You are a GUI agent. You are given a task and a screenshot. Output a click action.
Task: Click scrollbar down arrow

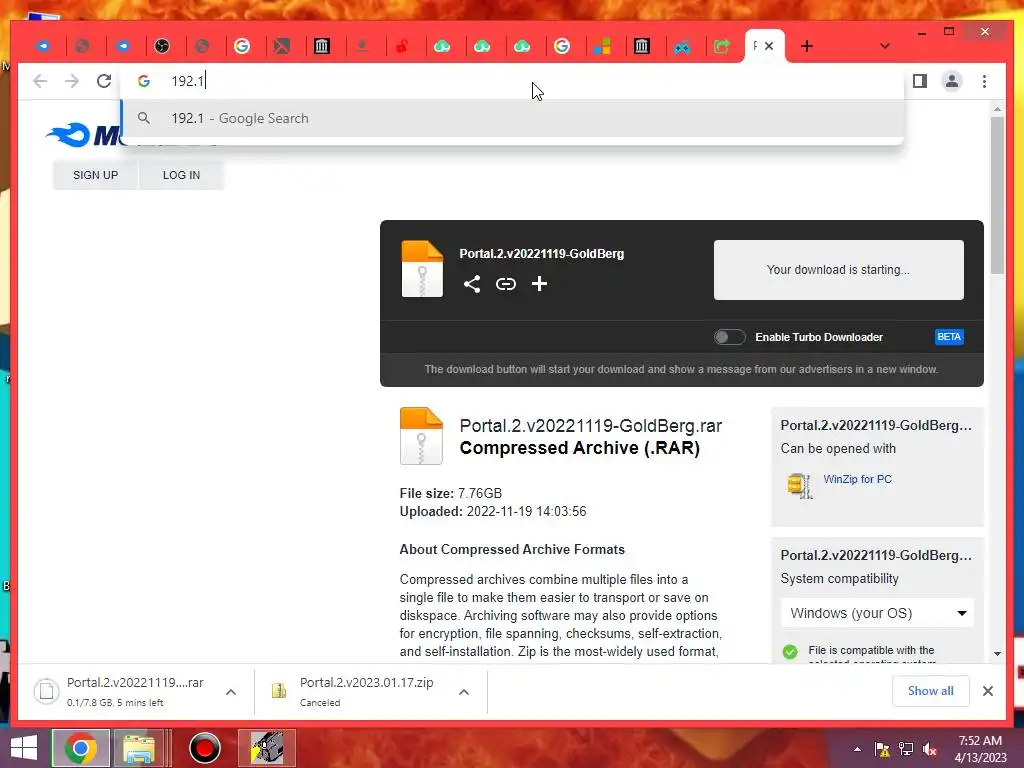click(x=997, y=653)
